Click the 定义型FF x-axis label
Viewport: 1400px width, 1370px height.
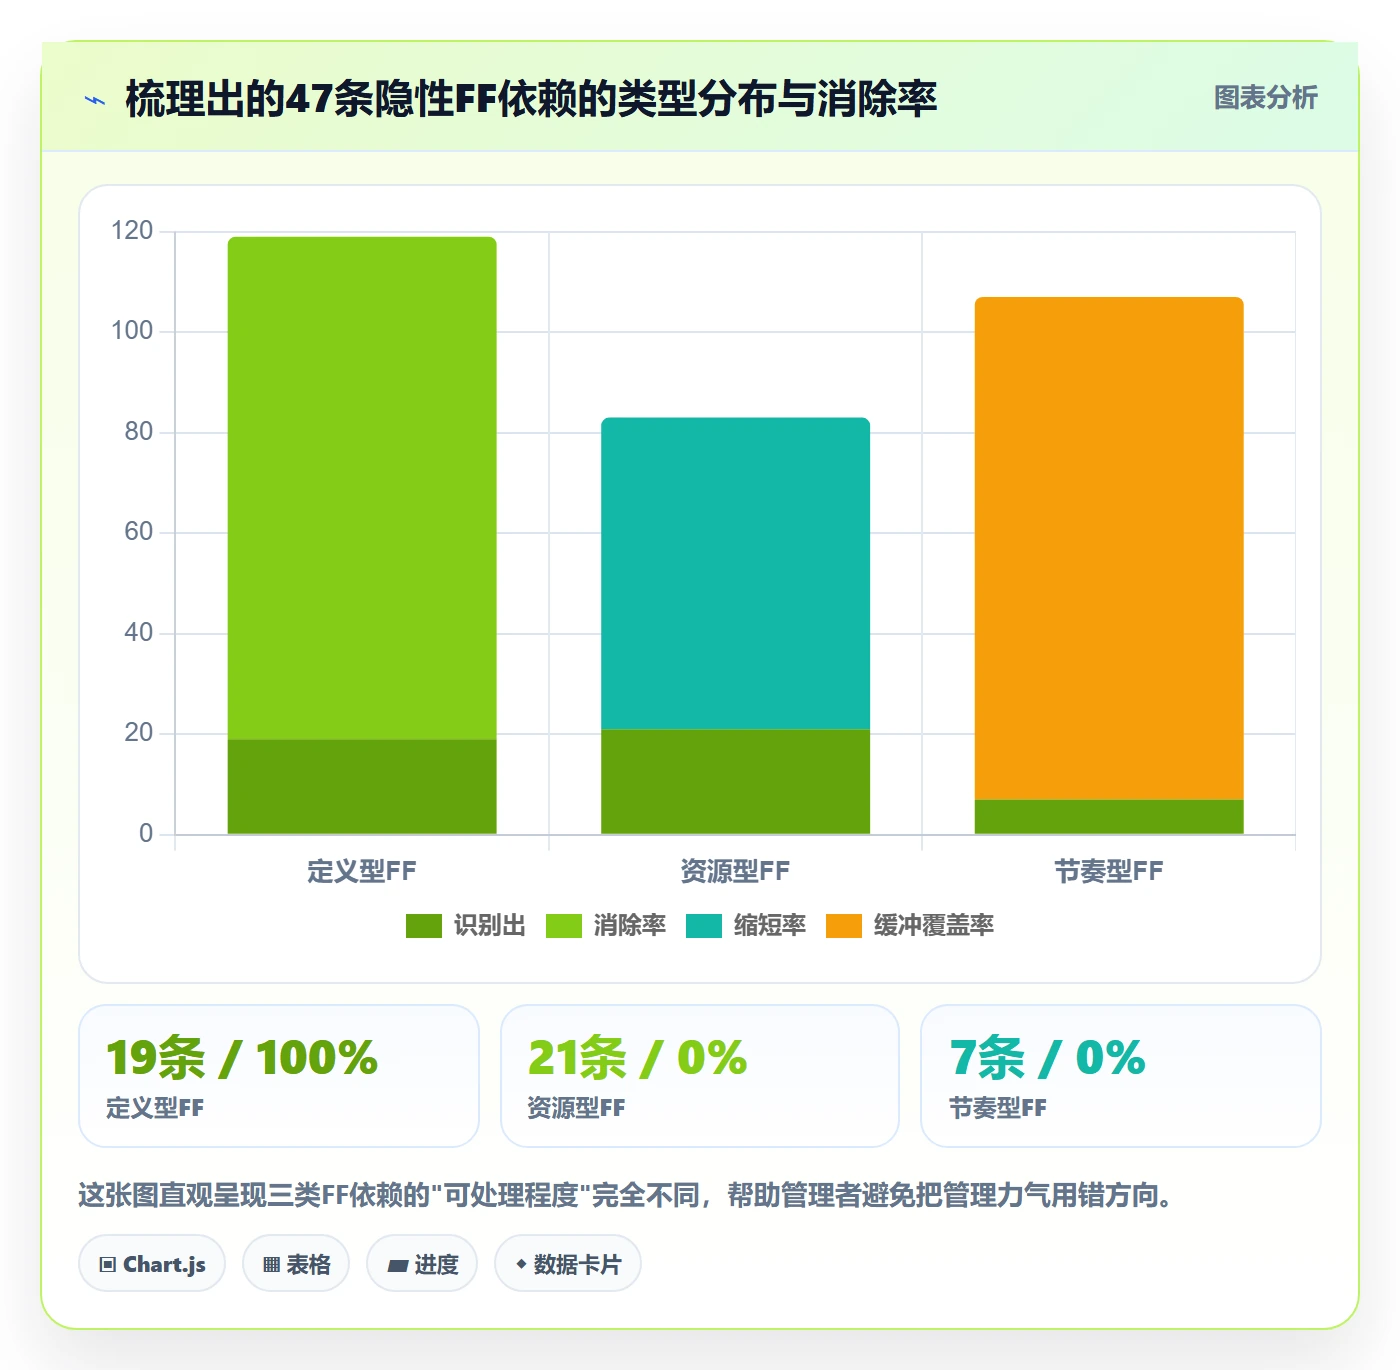coord(362,871)
